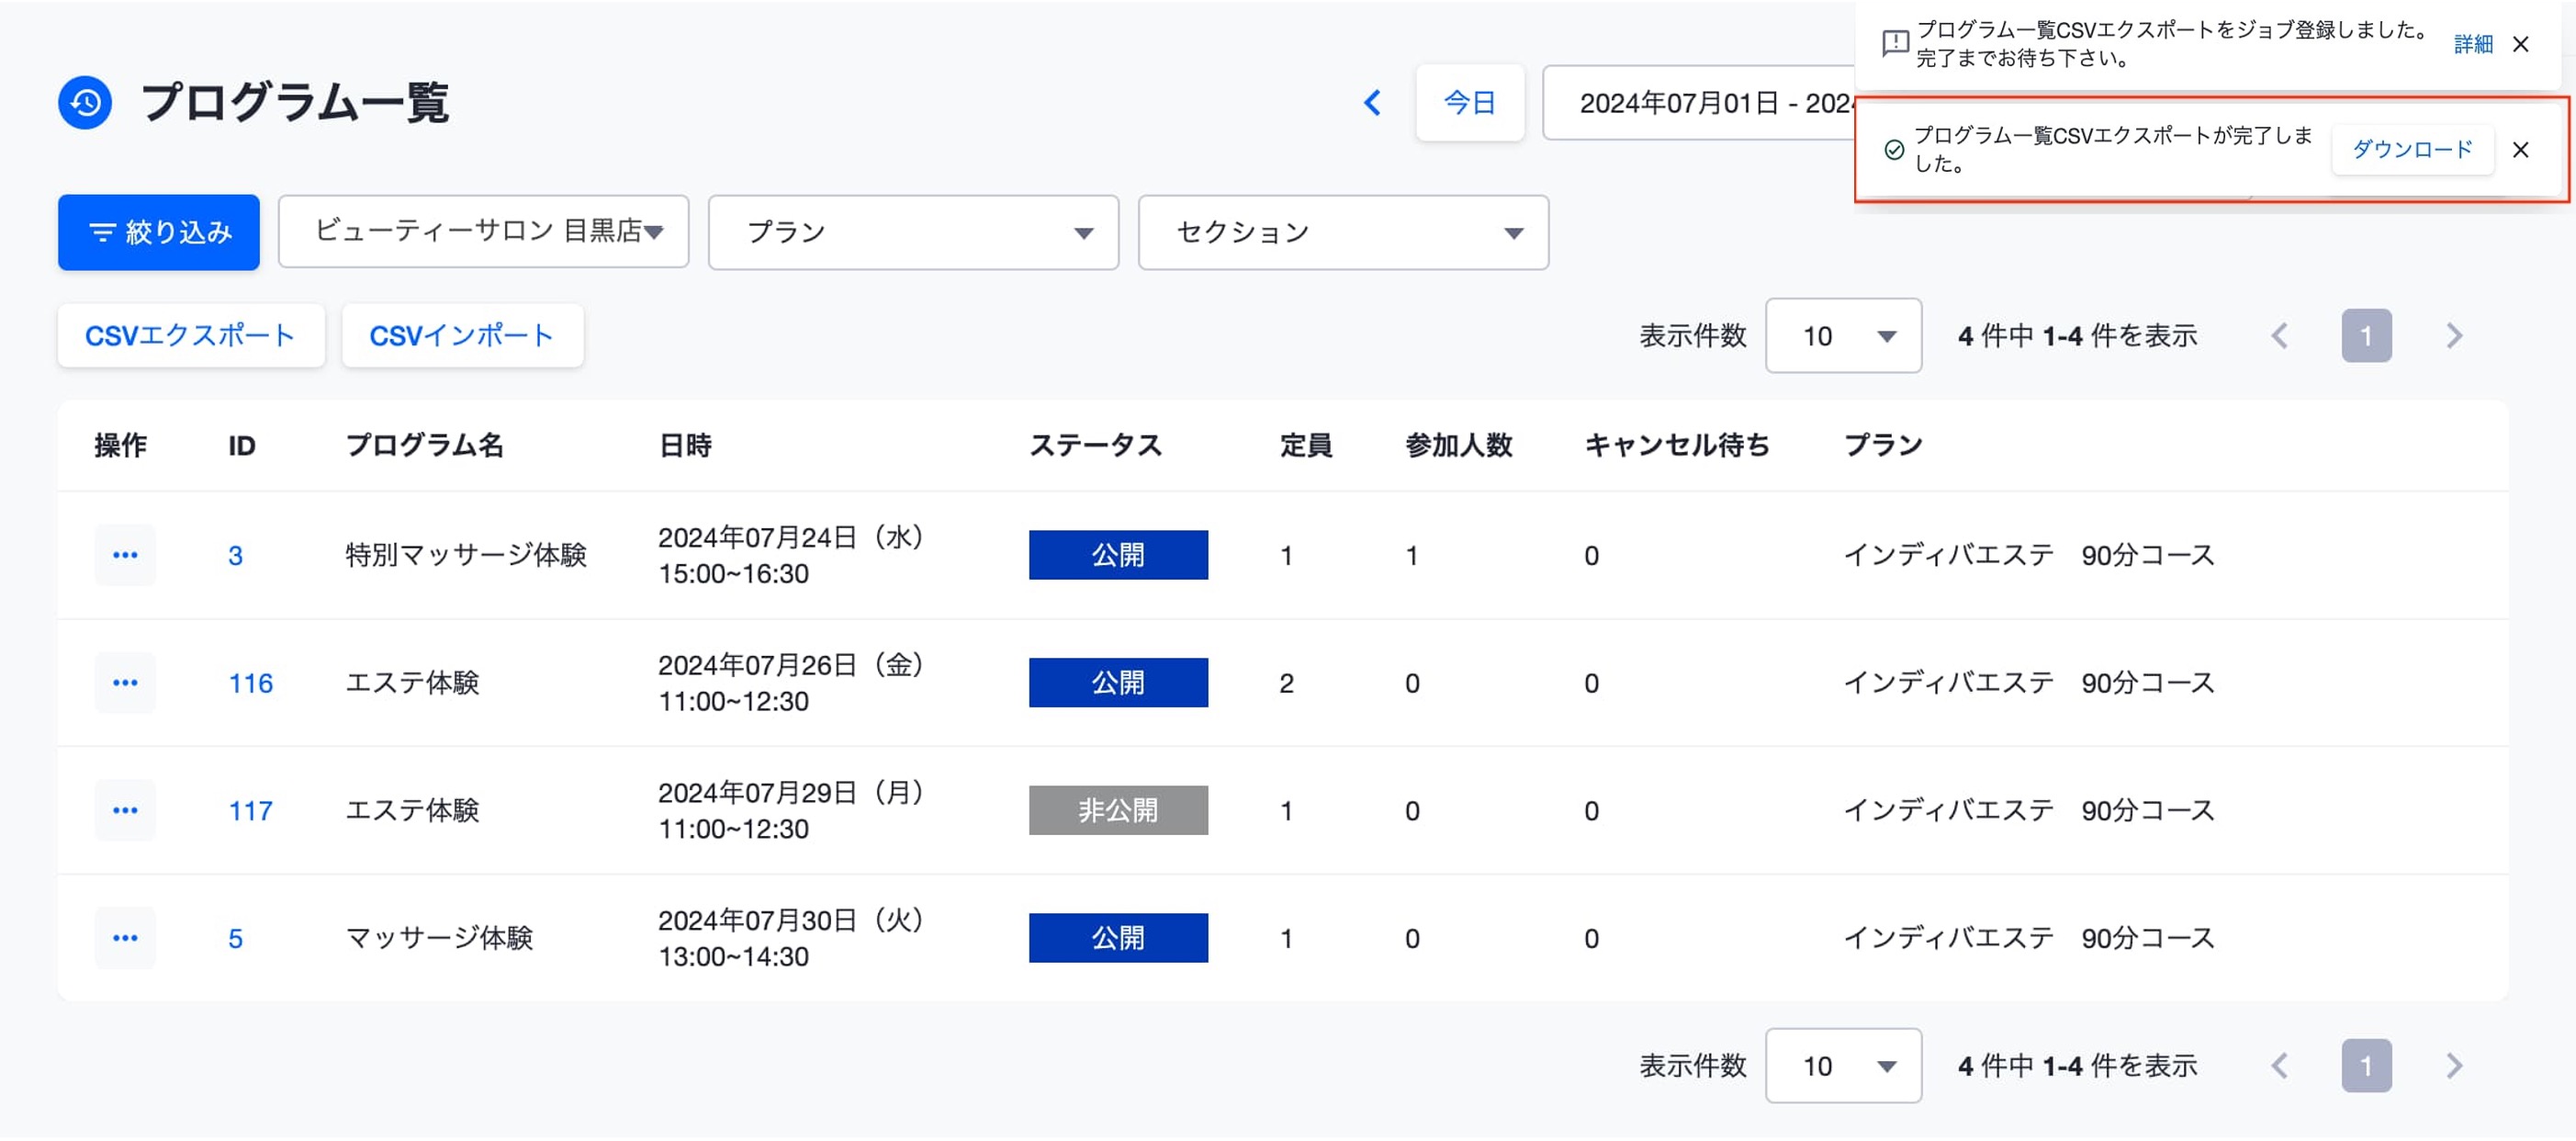This screenshot has height=1141, width=2576.
Task: Click 公開 status of ID 116 row
Action: pyautogui.click(x=1118, y=683)
